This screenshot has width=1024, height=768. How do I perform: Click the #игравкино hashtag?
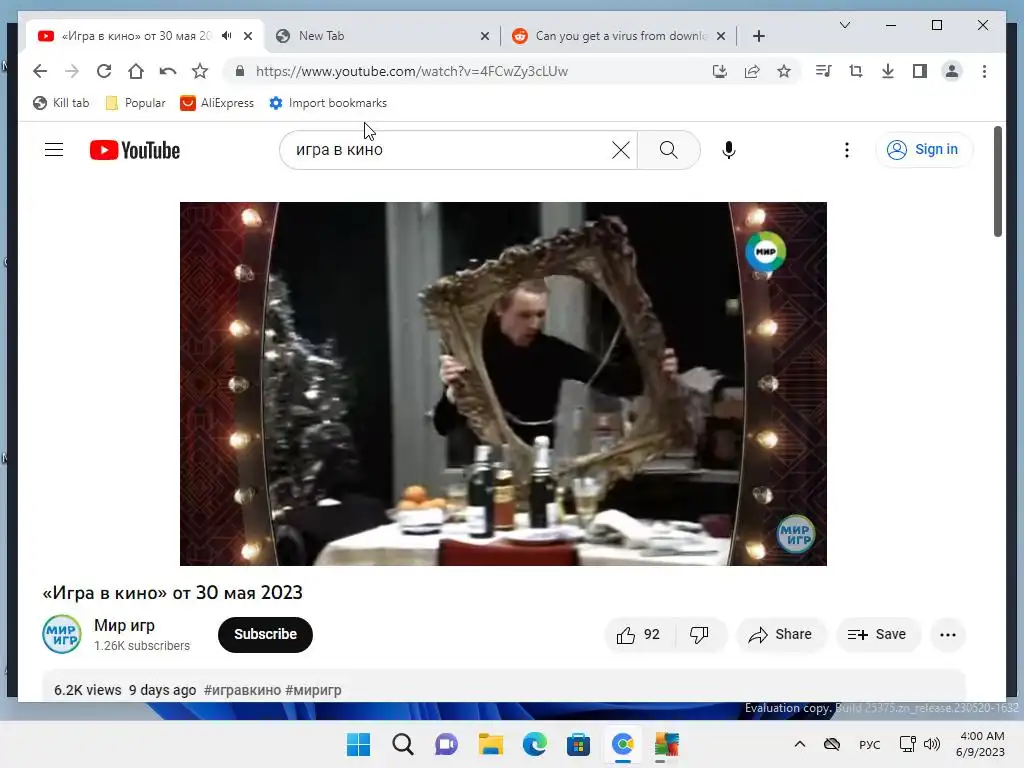242,690
